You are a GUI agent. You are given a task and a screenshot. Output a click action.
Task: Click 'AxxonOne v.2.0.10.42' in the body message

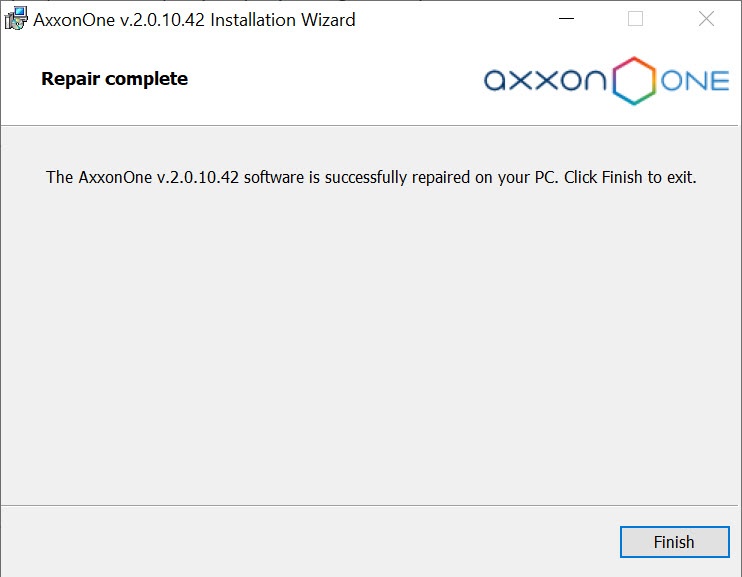point(159,177)
